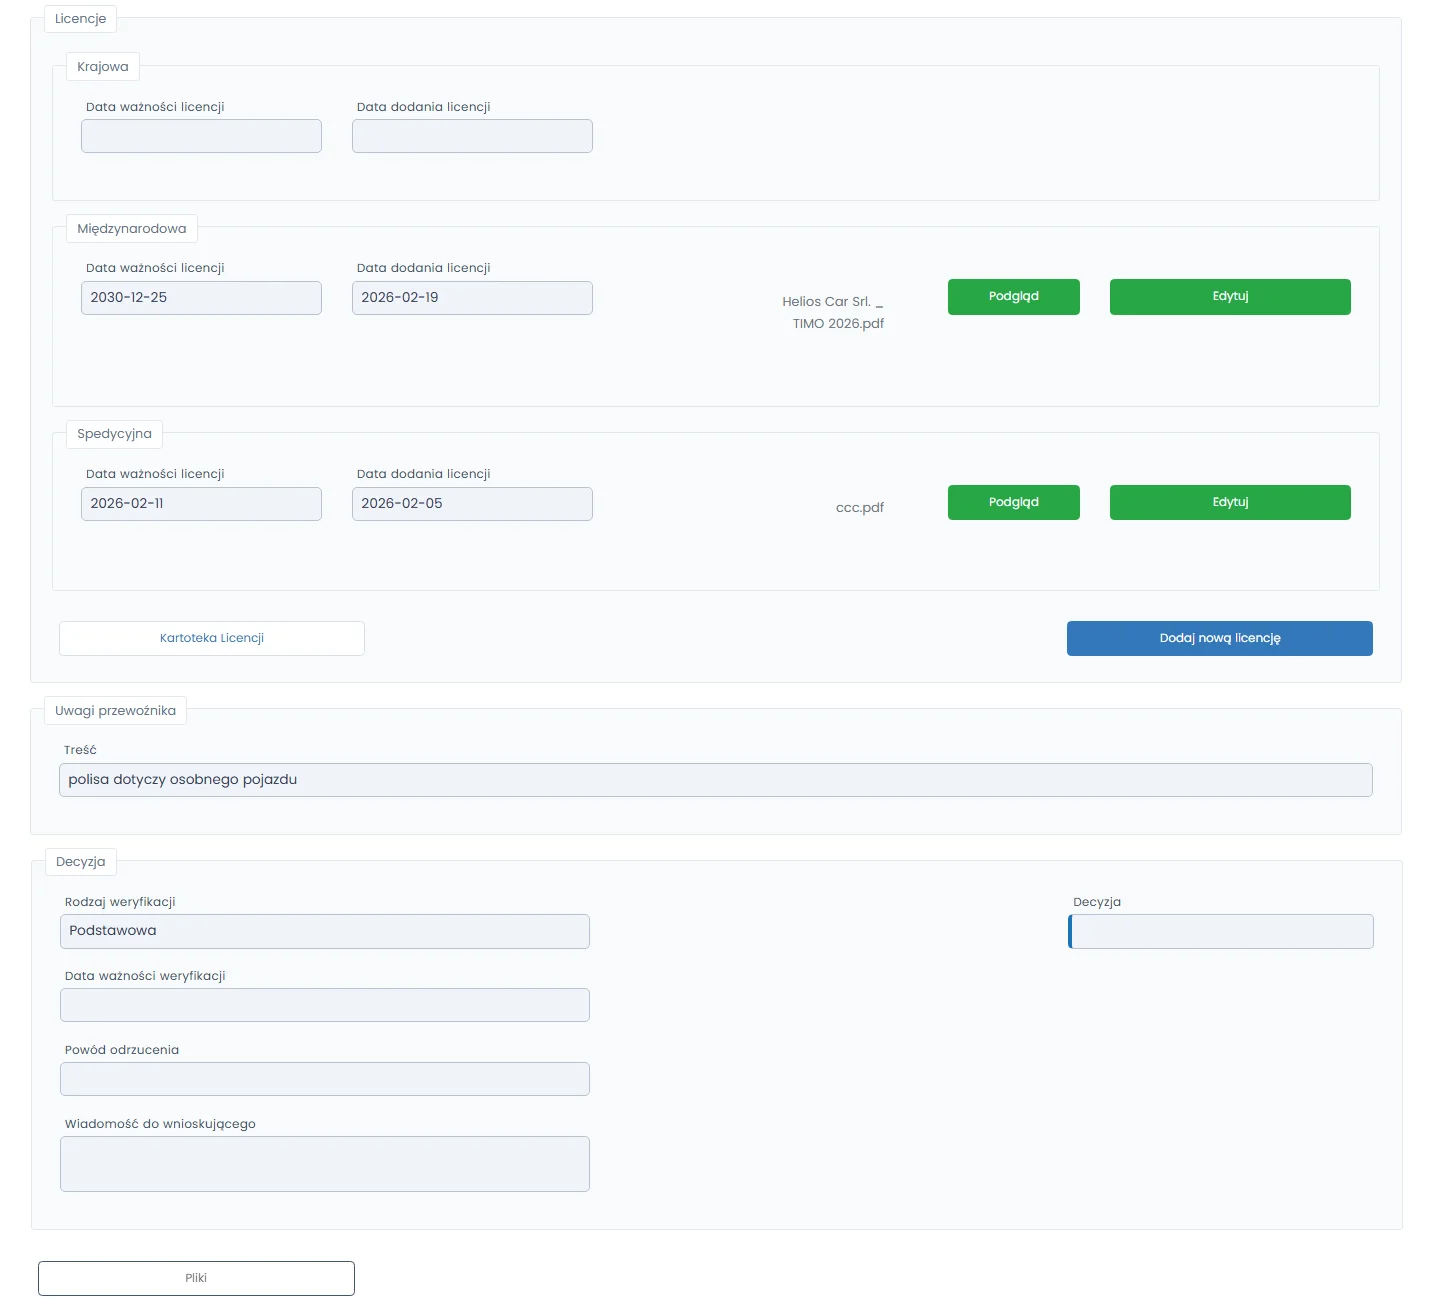Click Spedycyjna added date 2026-02-05 field
Image resolution: width=1432 pixels, height=1311 pixels.
tap(472, 505)
